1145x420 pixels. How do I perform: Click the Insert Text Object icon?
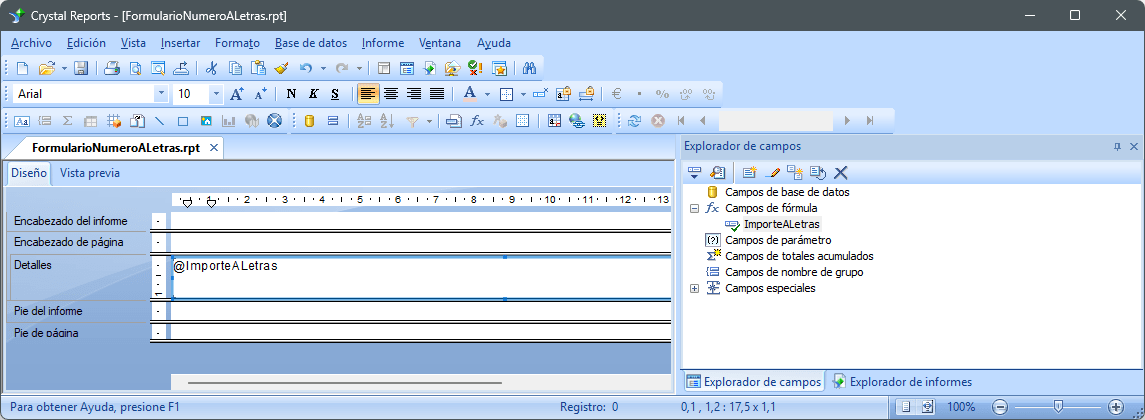[x=21, y=121]
